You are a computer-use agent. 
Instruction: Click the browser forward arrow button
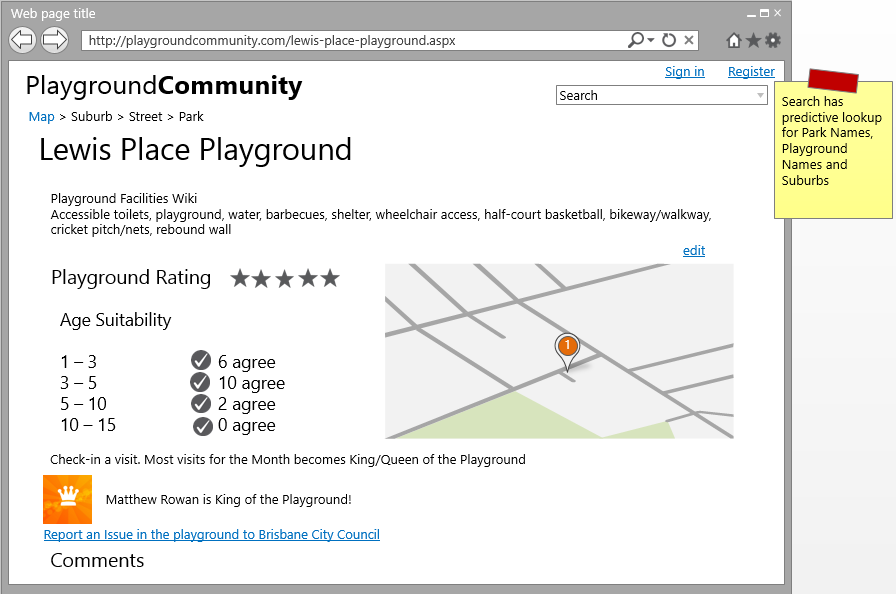(54, 40)
